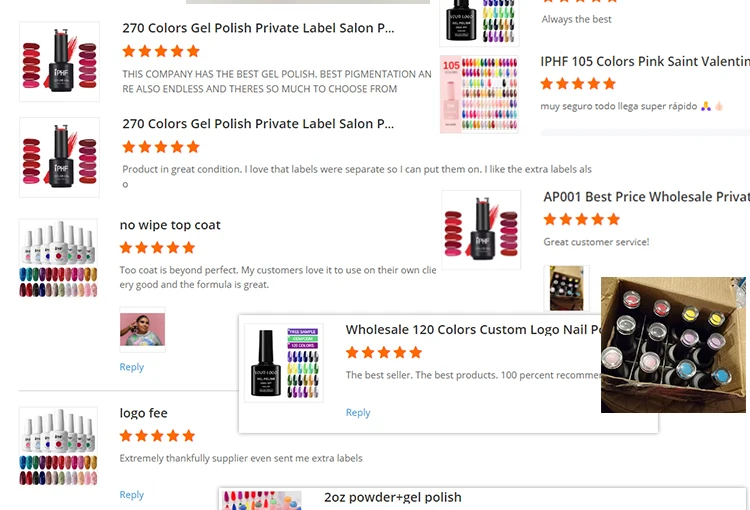Click Reply under the no wipe top coat review

pyautogui.click(x=132, y=367)
